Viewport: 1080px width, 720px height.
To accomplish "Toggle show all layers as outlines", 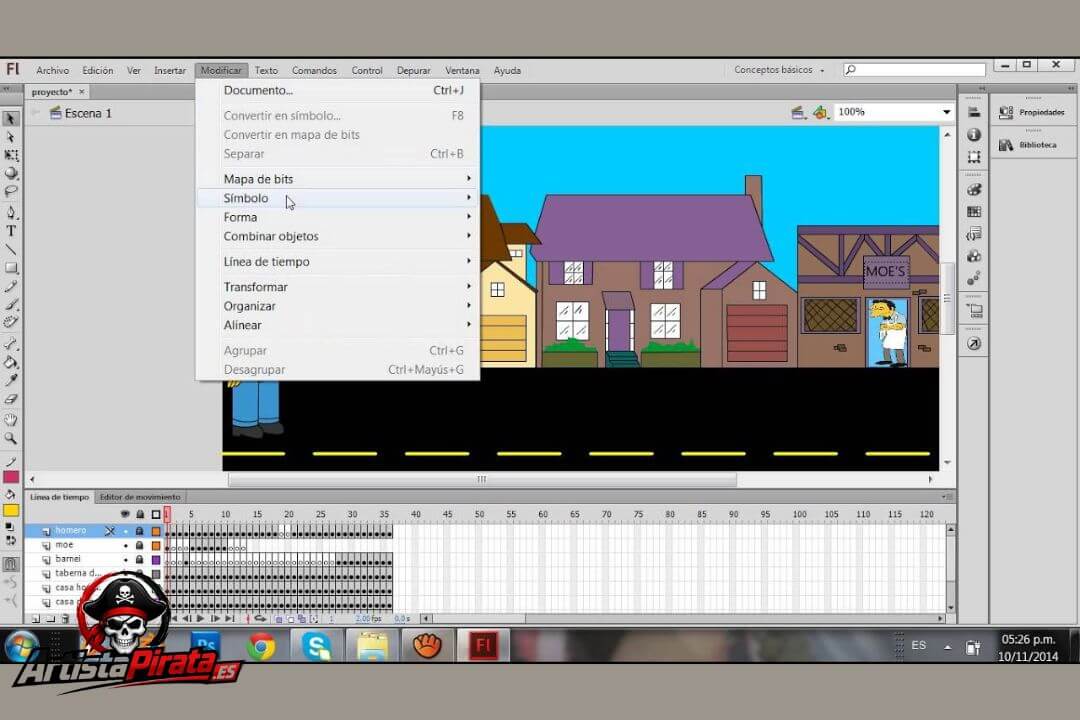I will tap(156, 514).
